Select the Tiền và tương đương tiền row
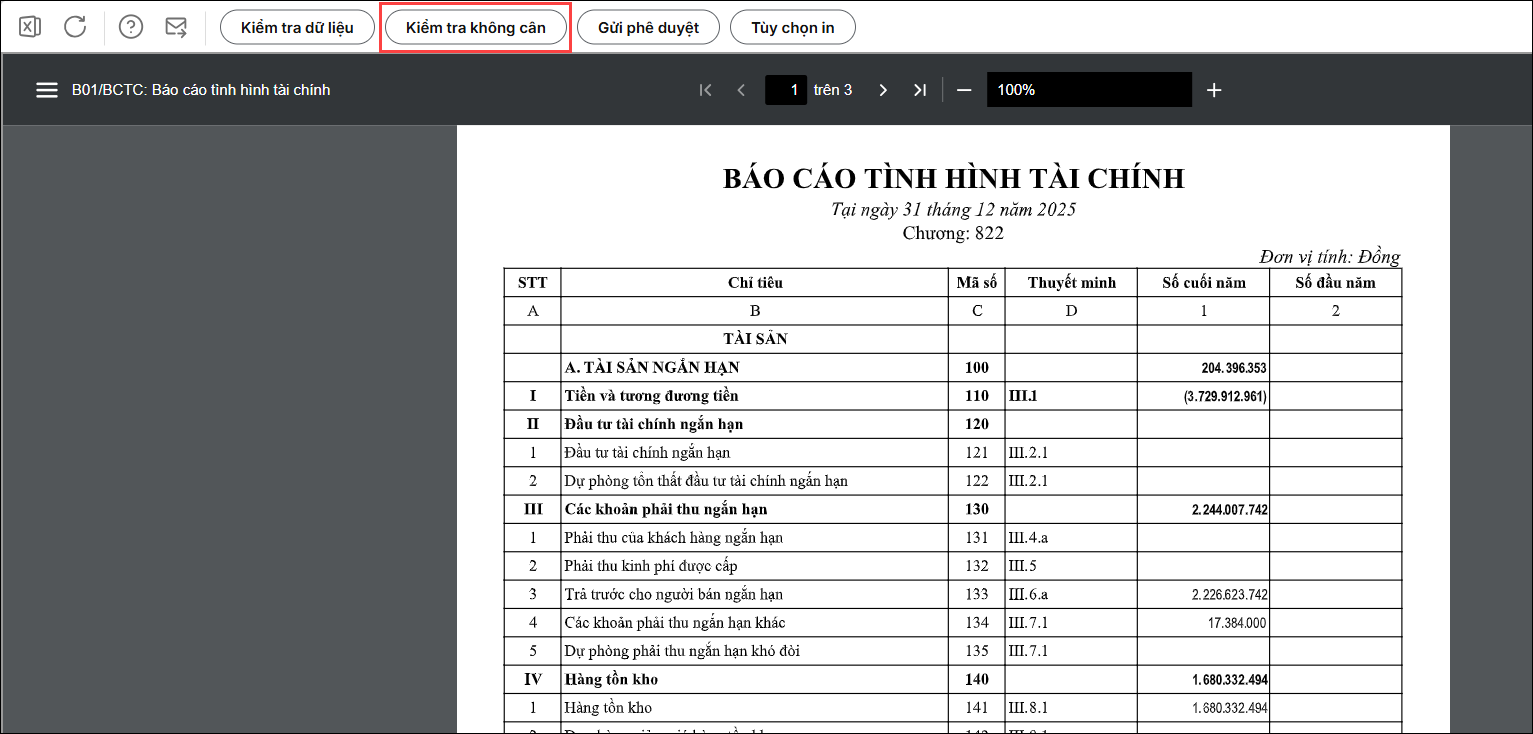This screenshot has height=734, width=1533. (x=651, y=396)
